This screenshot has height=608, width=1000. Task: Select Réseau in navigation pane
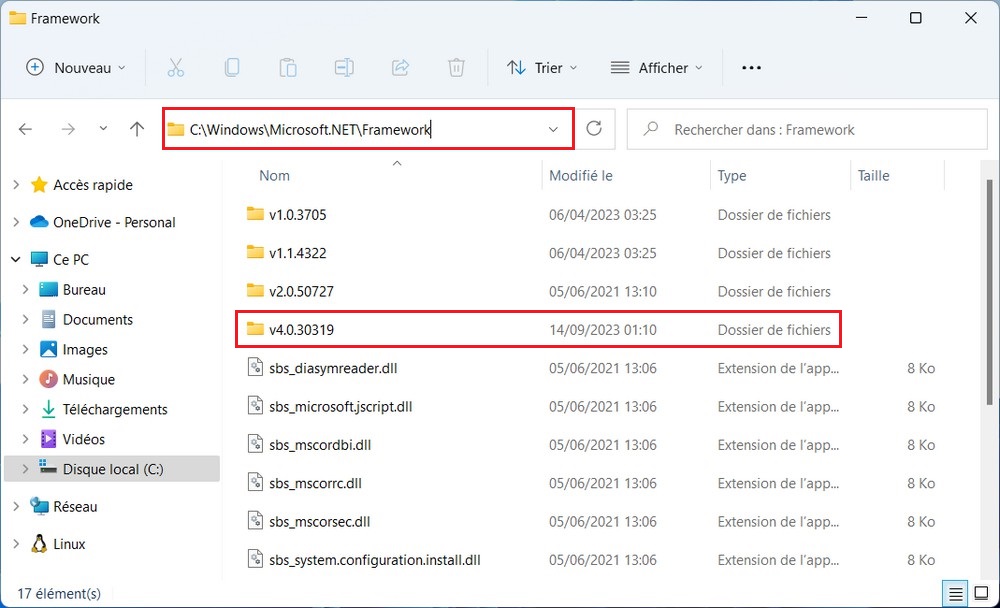point(75,507)
